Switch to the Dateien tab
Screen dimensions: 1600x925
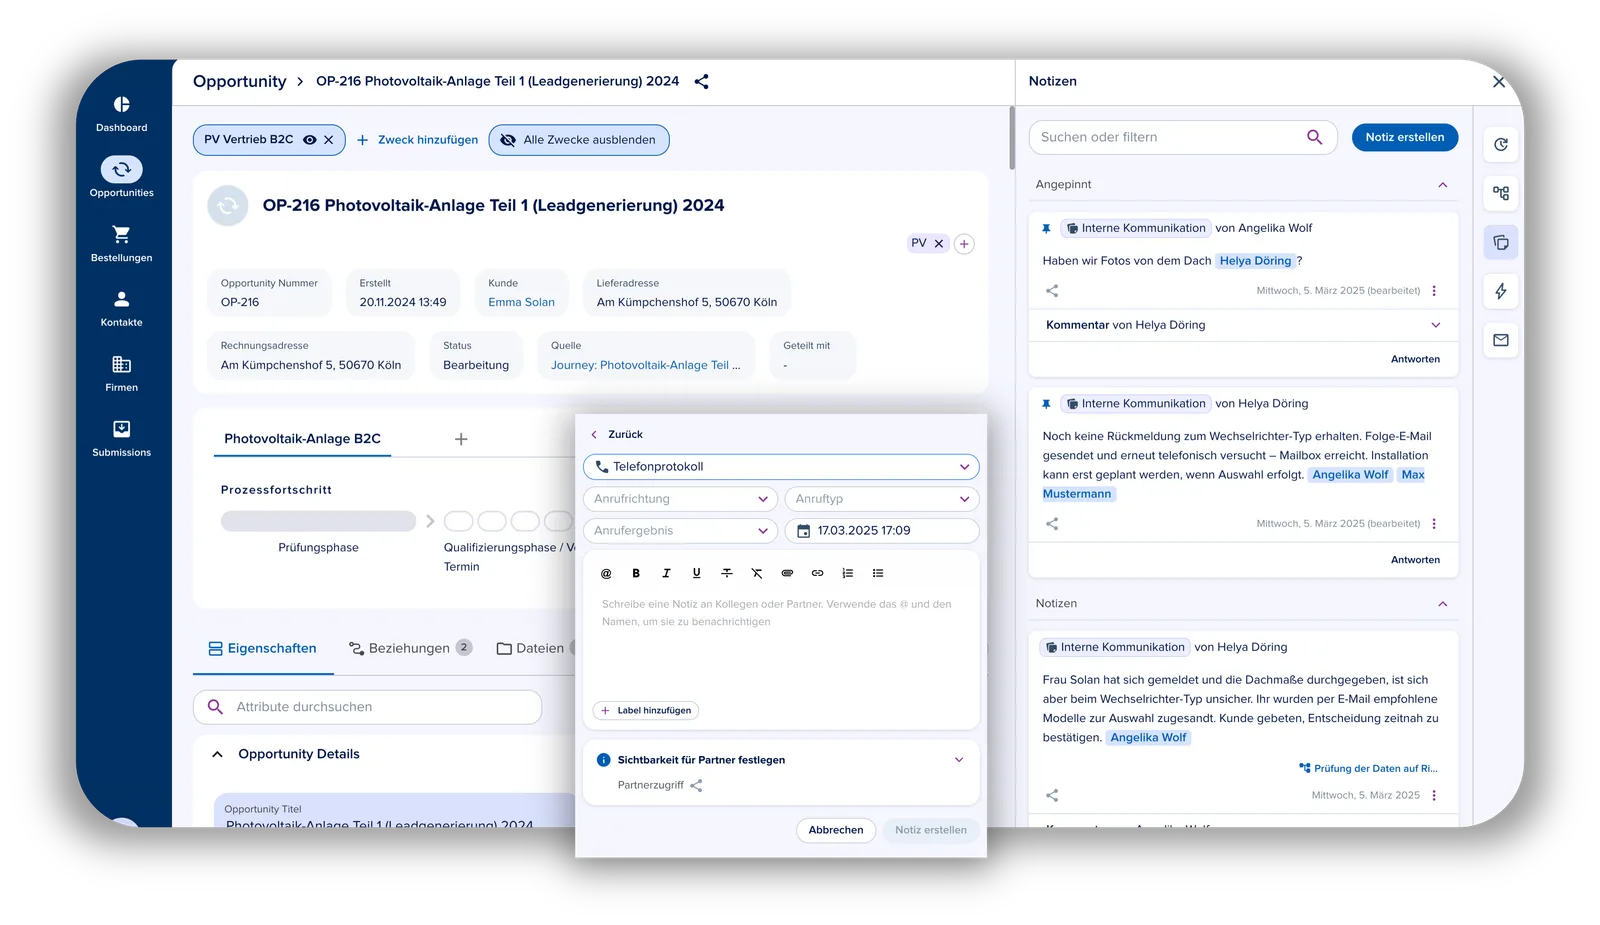pos(531,648)
